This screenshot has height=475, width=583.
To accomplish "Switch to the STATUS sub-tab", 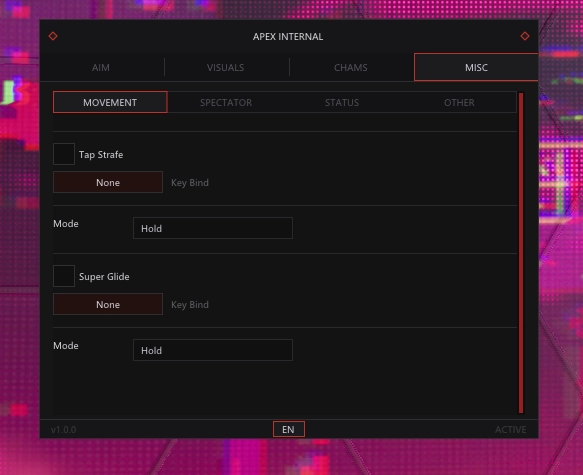I will click(x=342, y=103).
